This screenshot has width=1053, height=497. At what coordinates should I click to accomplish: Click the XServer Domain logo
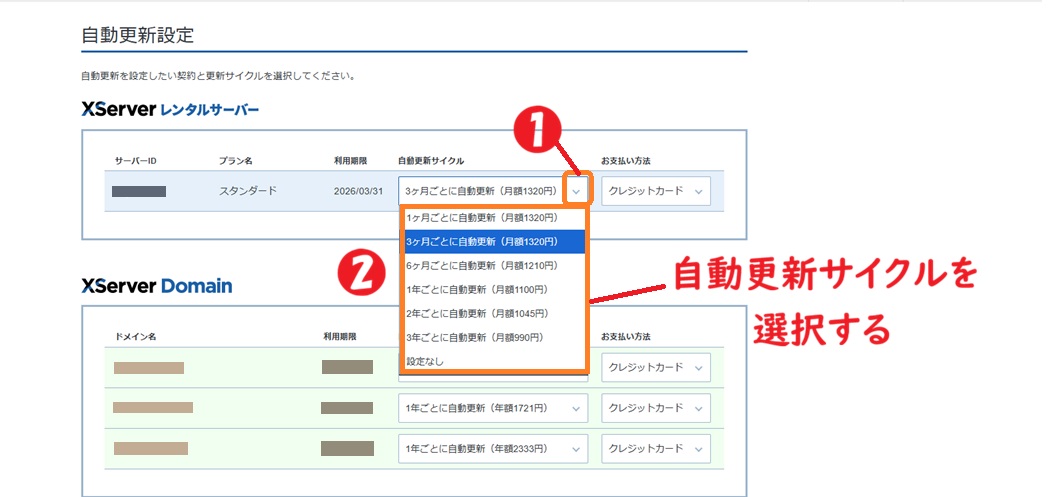pyautogui.click(x=156, y=286)
